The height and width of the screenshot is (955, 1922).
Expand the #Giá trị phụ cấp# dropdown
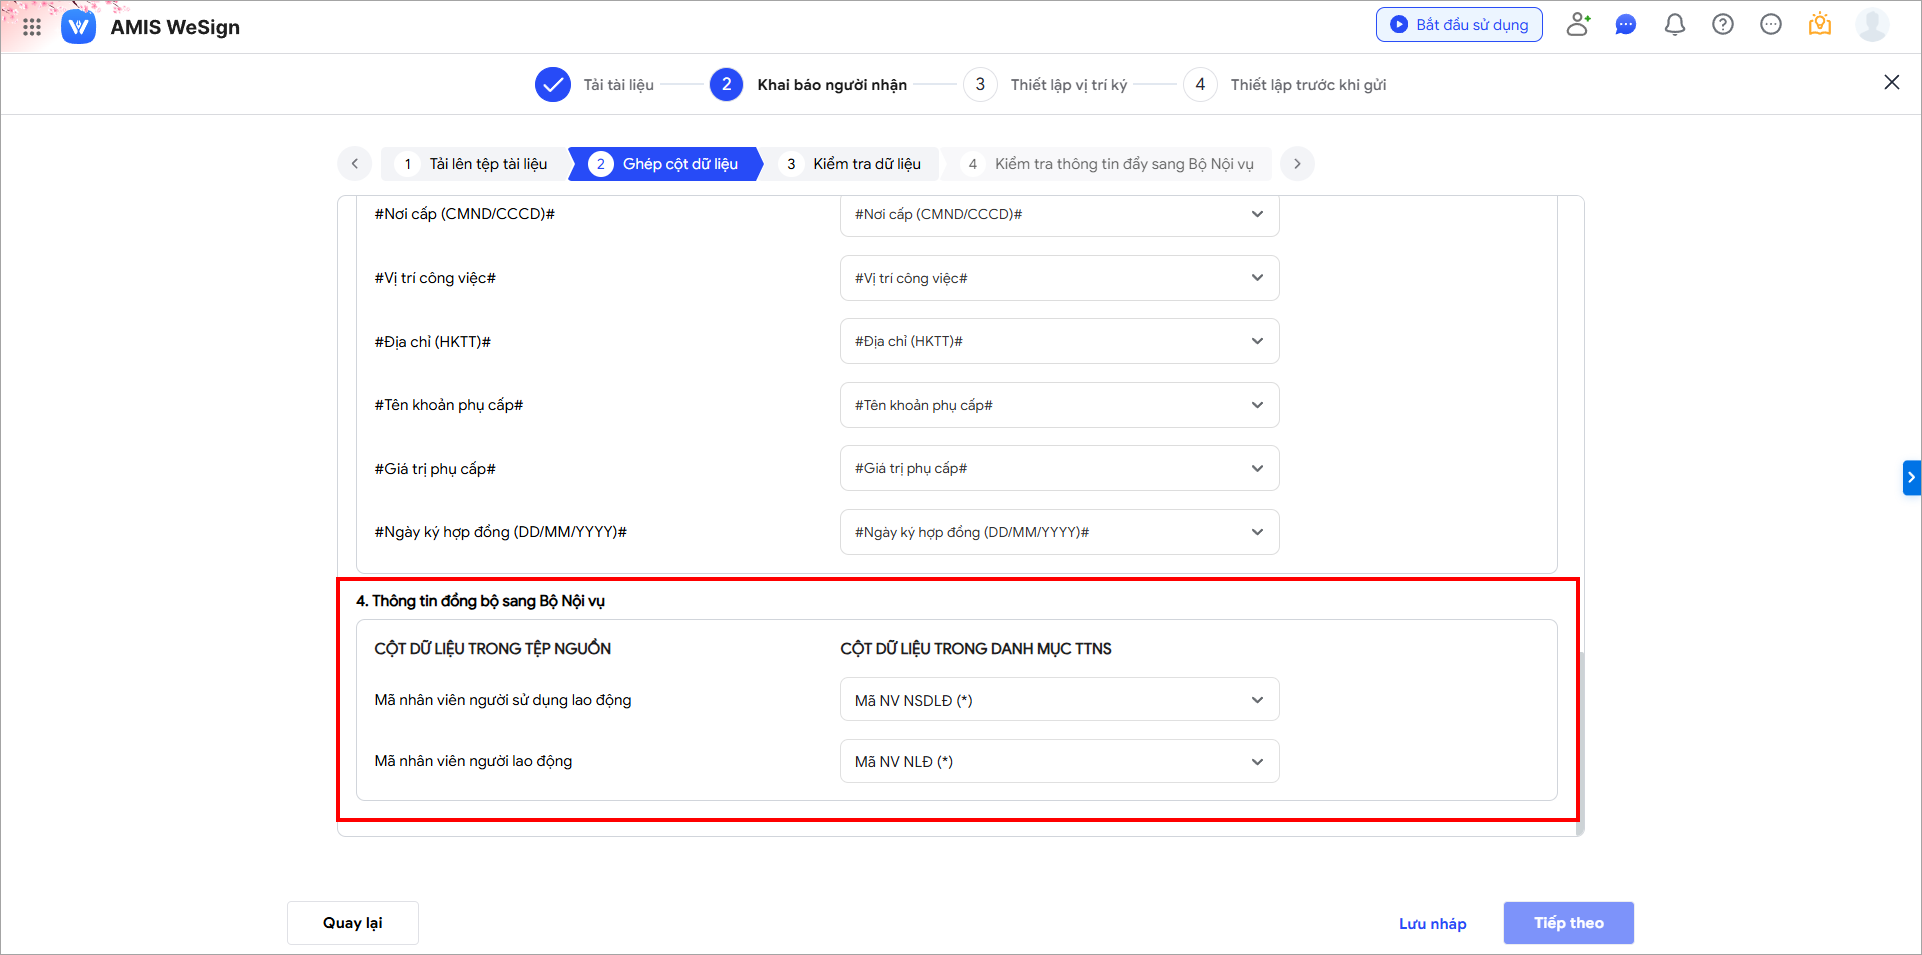(x=1059, y=468)
